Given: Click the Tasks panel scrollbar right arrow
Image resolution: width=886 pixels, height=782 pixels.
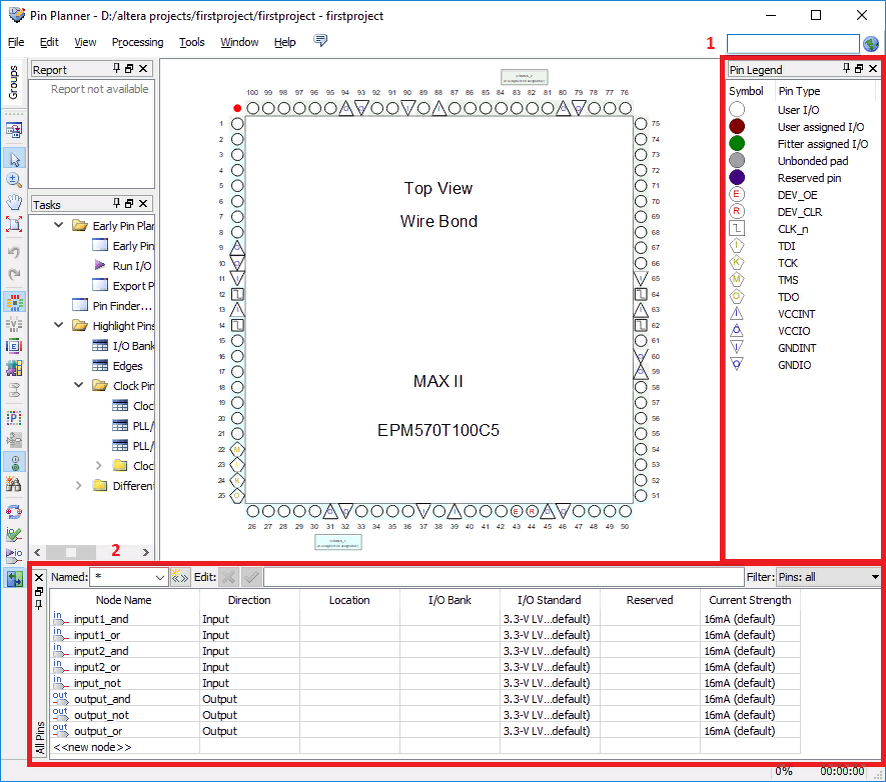Looking at the screenshot, I should pyautogui.click(x=146, y=552).
